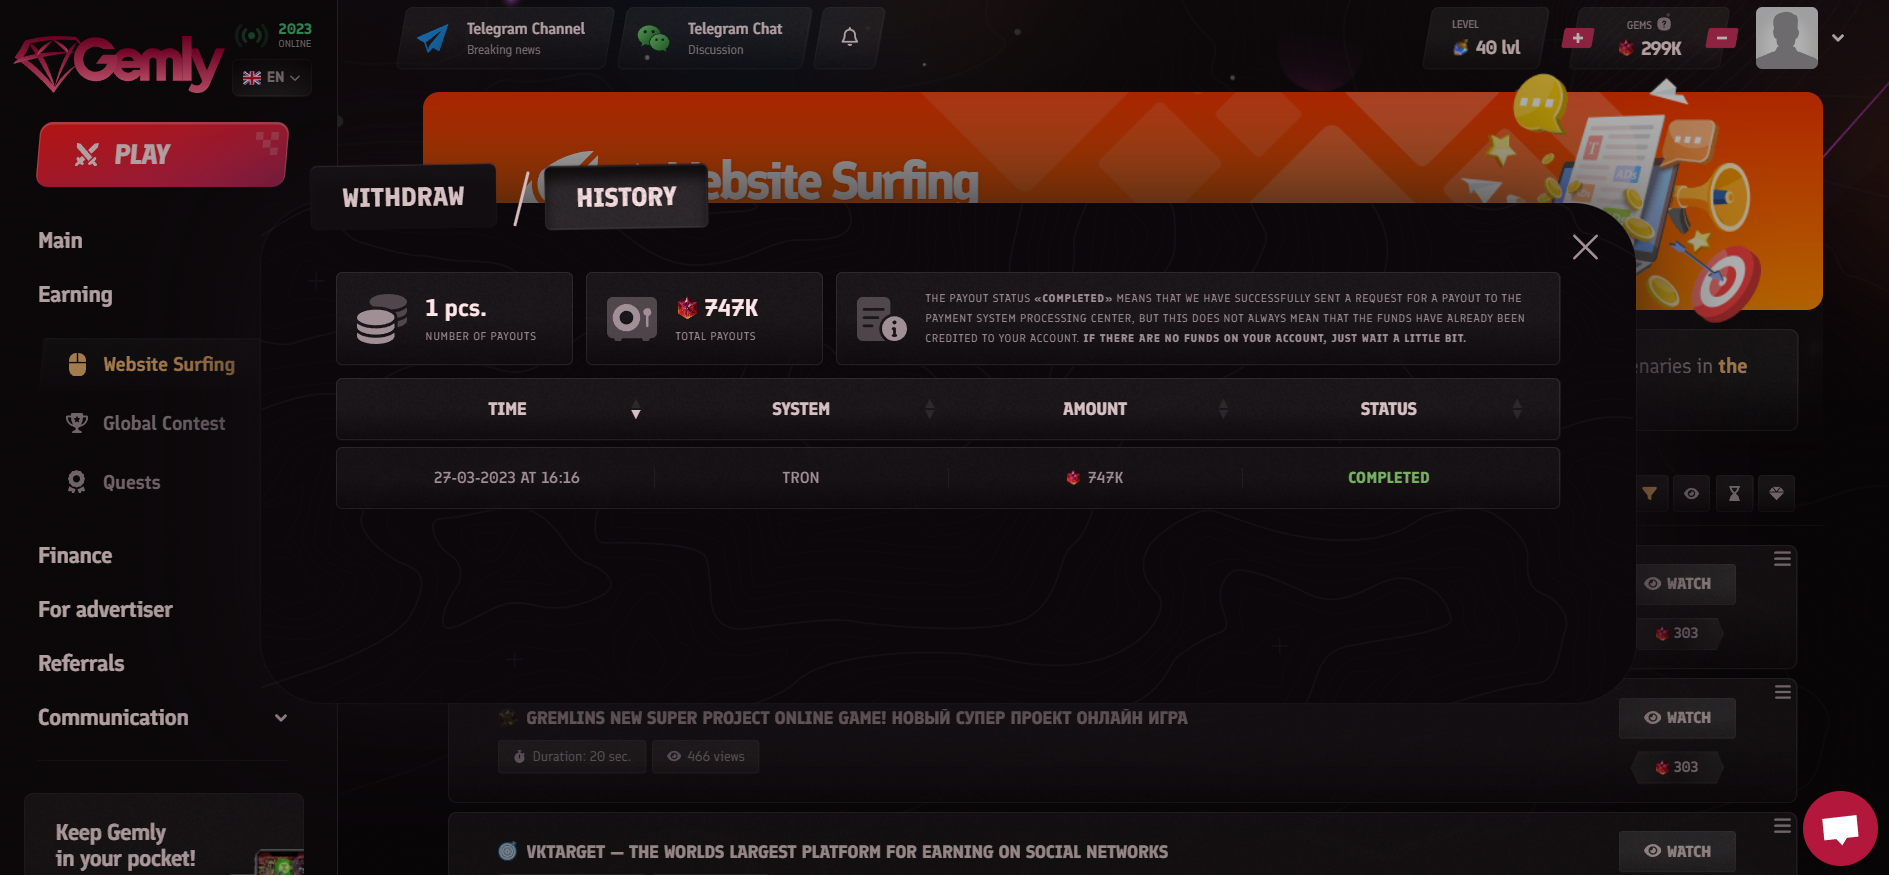1889x875 pixels.
Task: Click the TRON system cell
Action: pyautogui.click(x=801, y=478)
